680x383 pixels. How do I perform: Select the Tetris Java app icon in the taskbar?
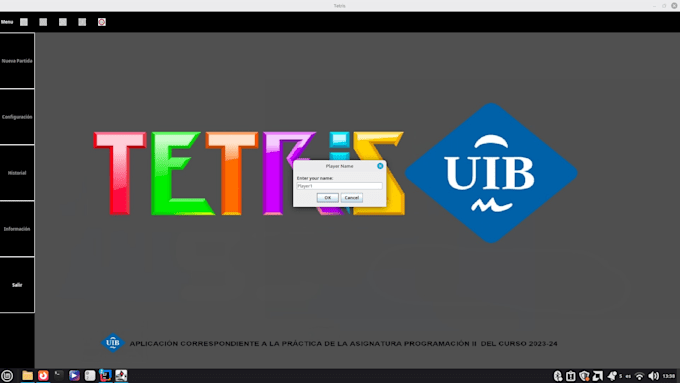pyautogui.click(x=121, y=376)
